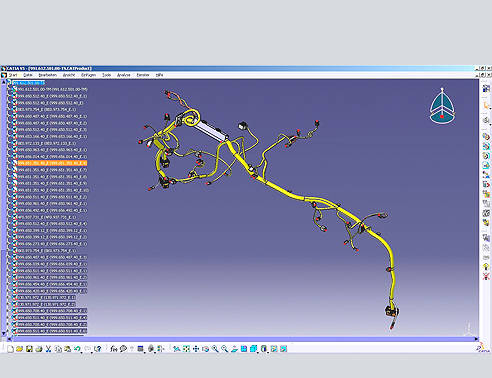
Task: Click the tree scrollbar down arrow
Action: click(x=4, y=333)
